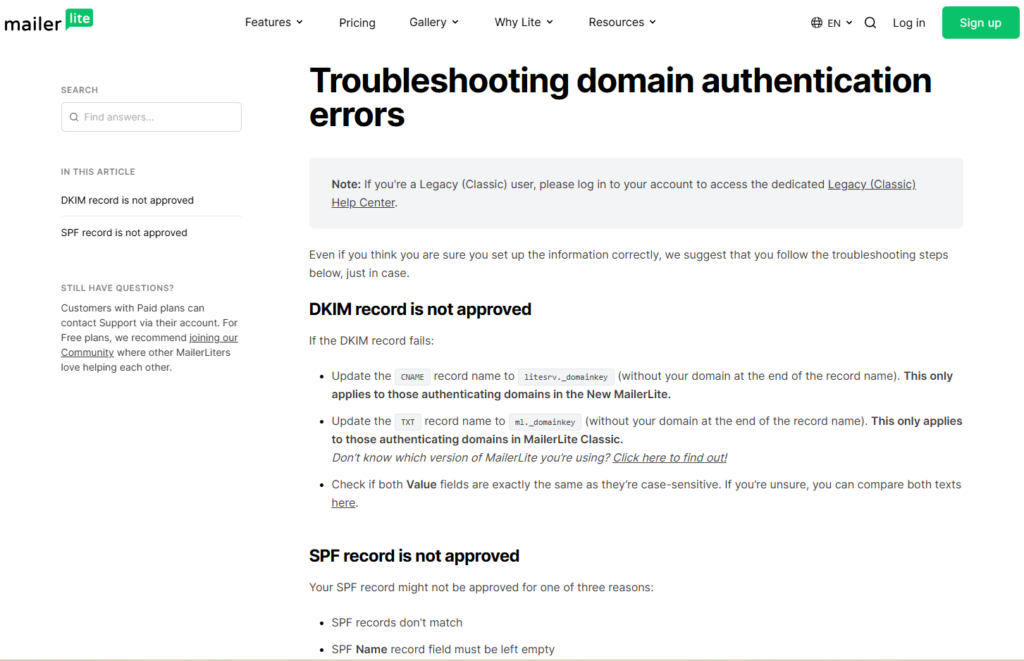
Task: Open the here link to compare texts
Action: (343, 502)
